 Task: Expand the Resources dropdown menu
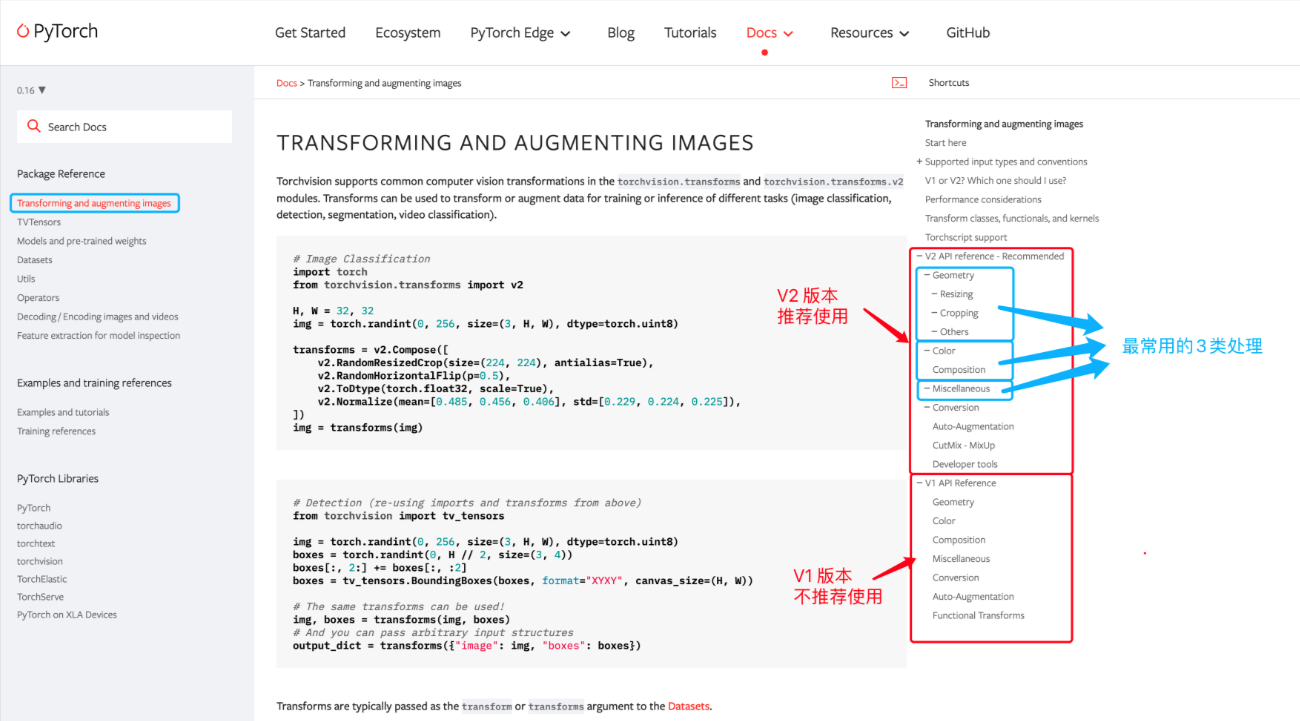[870, 33]
